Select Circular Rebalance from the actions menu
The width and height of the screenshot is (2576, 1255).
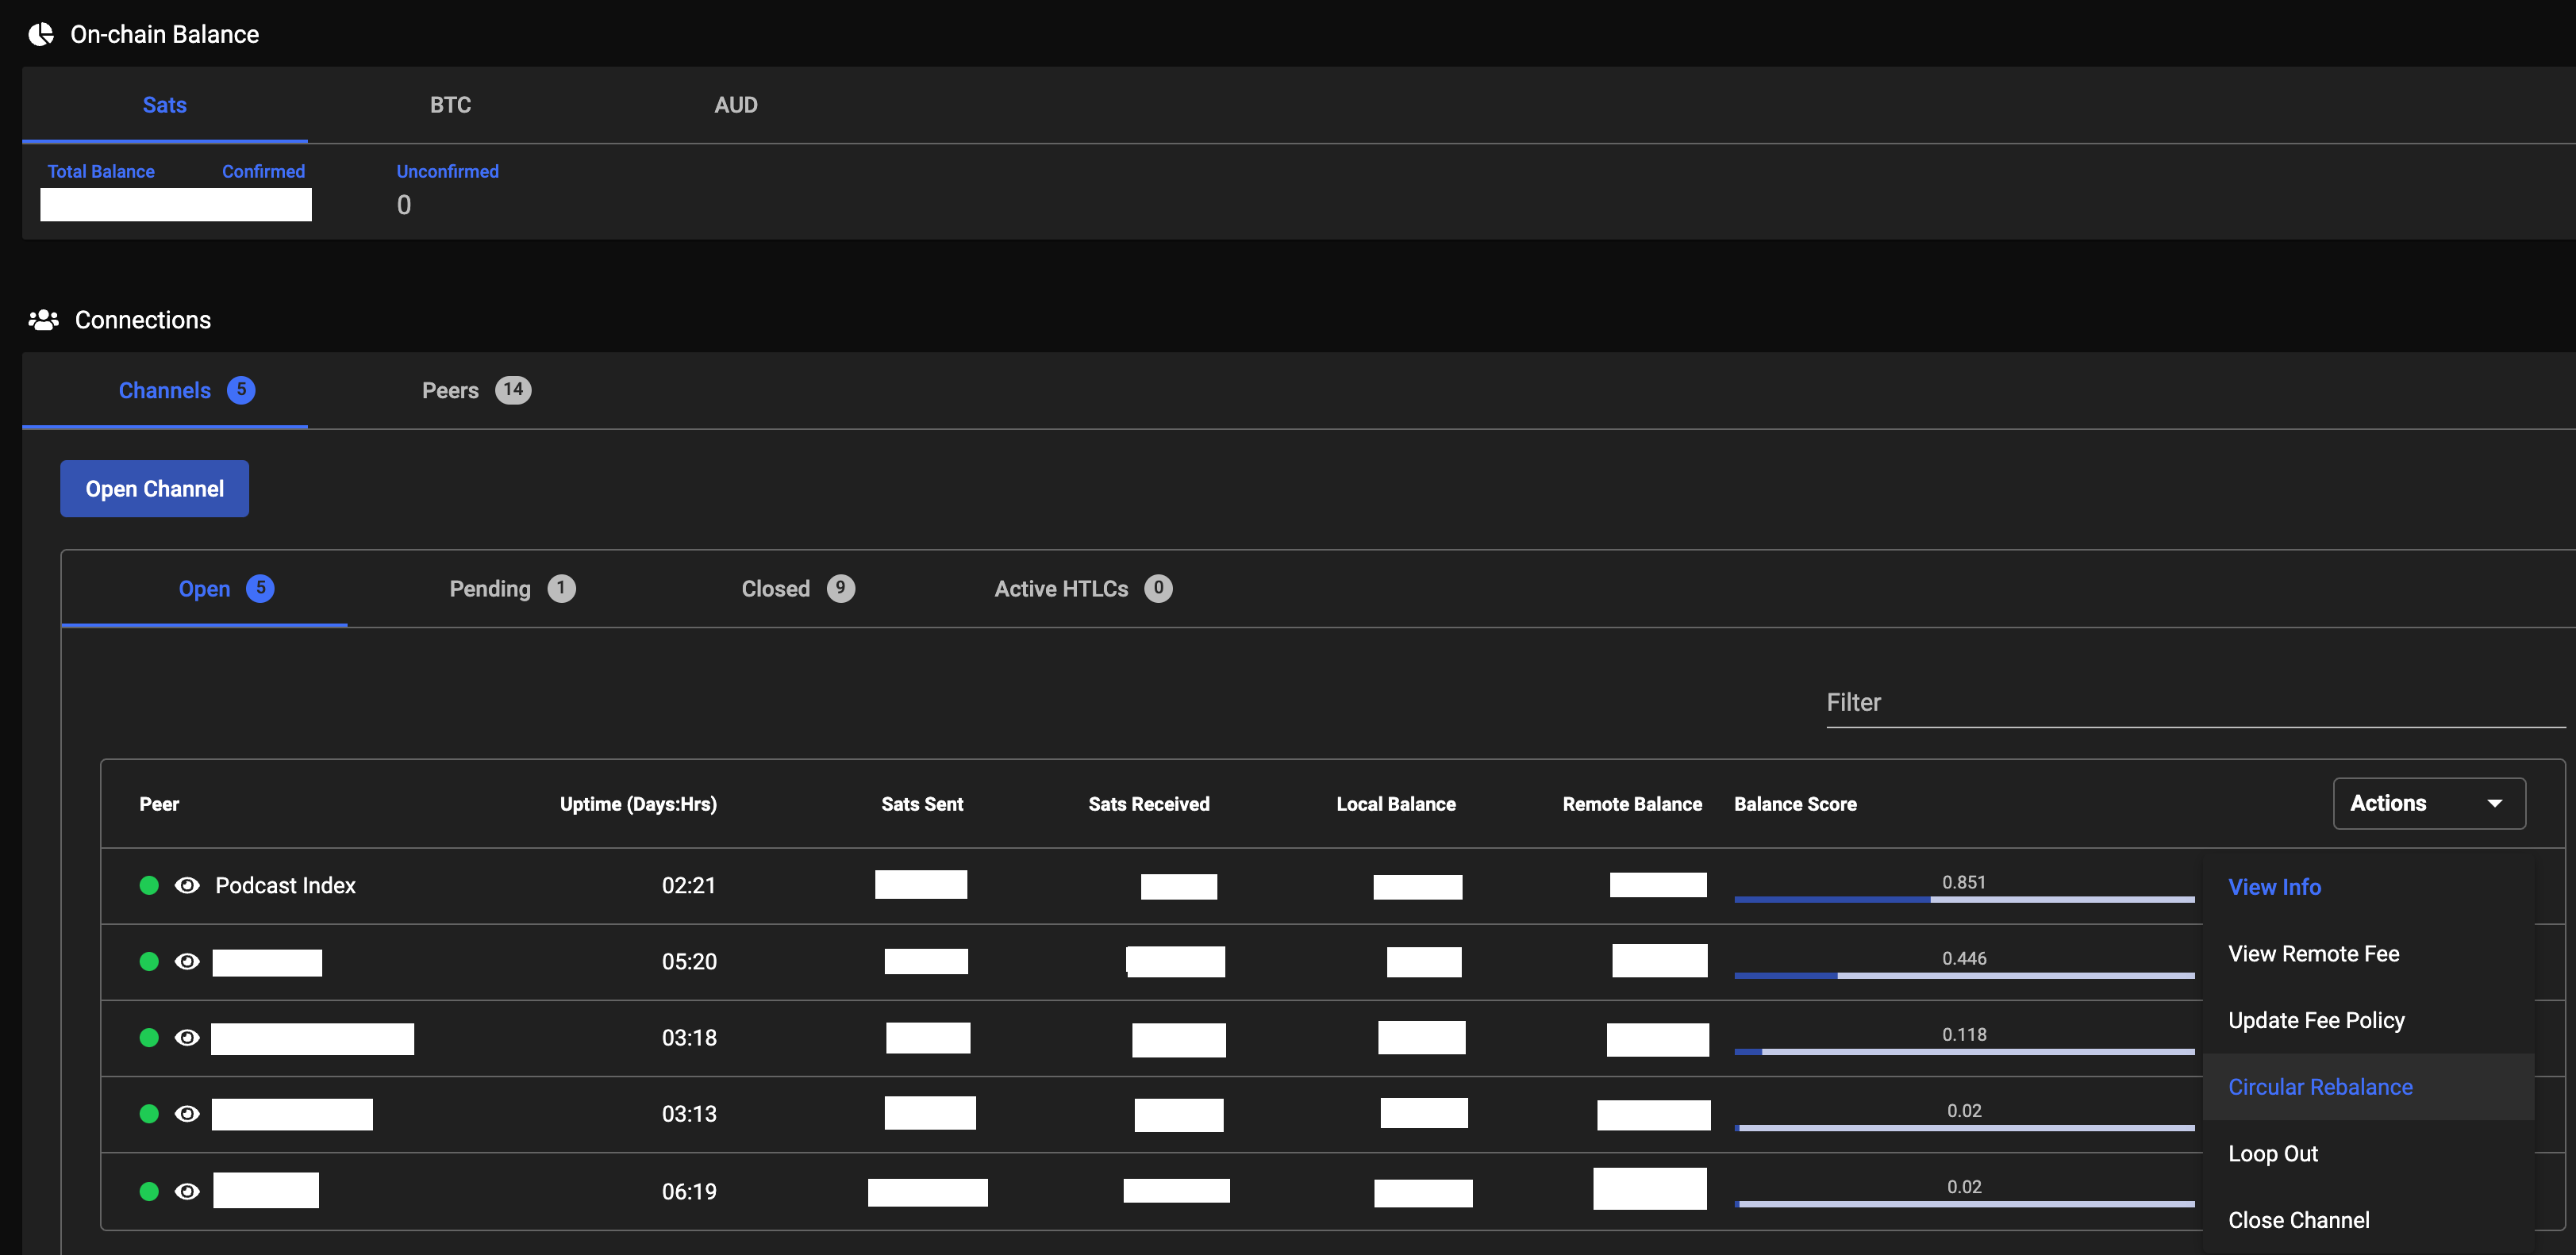click(x=2320, y=1087)
